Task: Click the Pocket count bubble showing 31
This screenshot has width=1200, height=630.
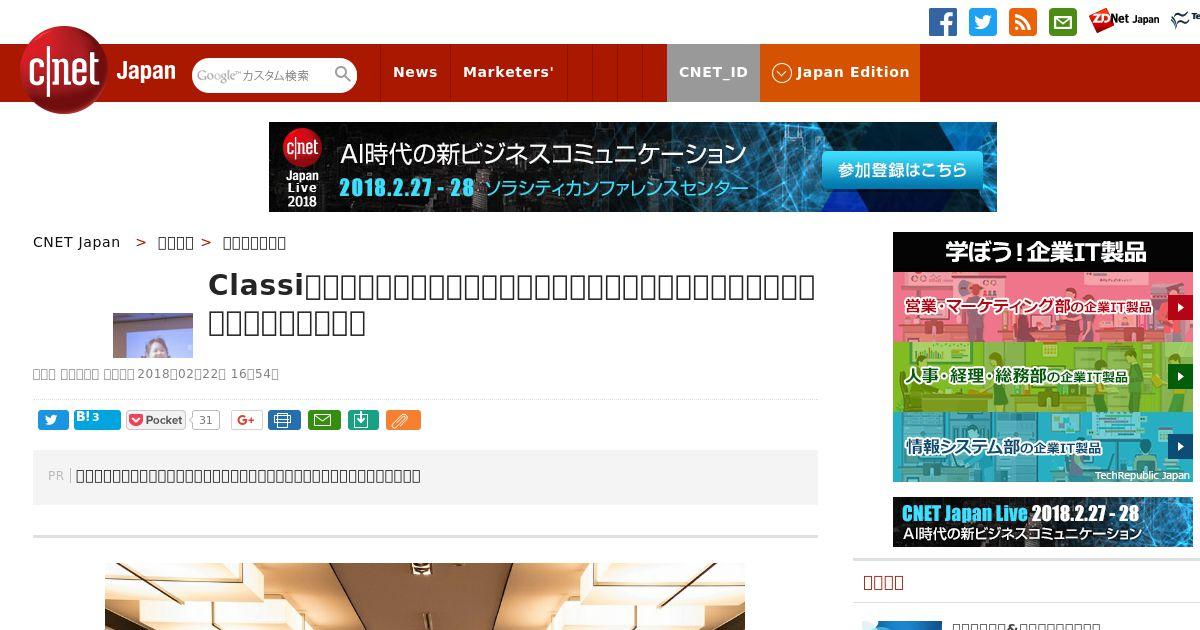Action: point(206,420)
